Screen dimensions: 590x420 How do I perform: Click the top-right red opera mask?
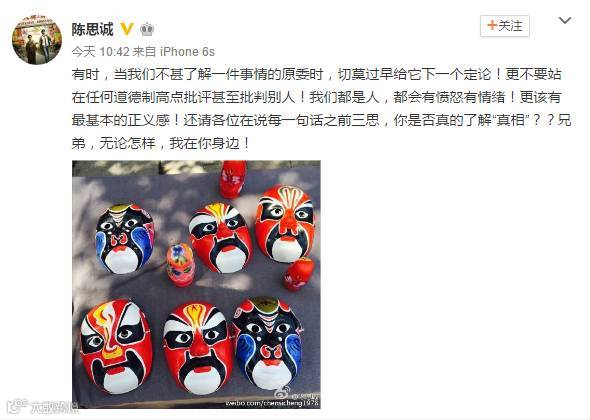pos(285,223)
